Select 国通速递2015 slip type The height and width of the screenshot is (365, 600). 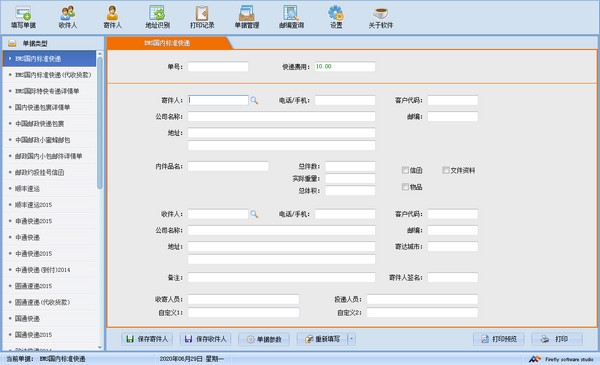coord(49,286)
